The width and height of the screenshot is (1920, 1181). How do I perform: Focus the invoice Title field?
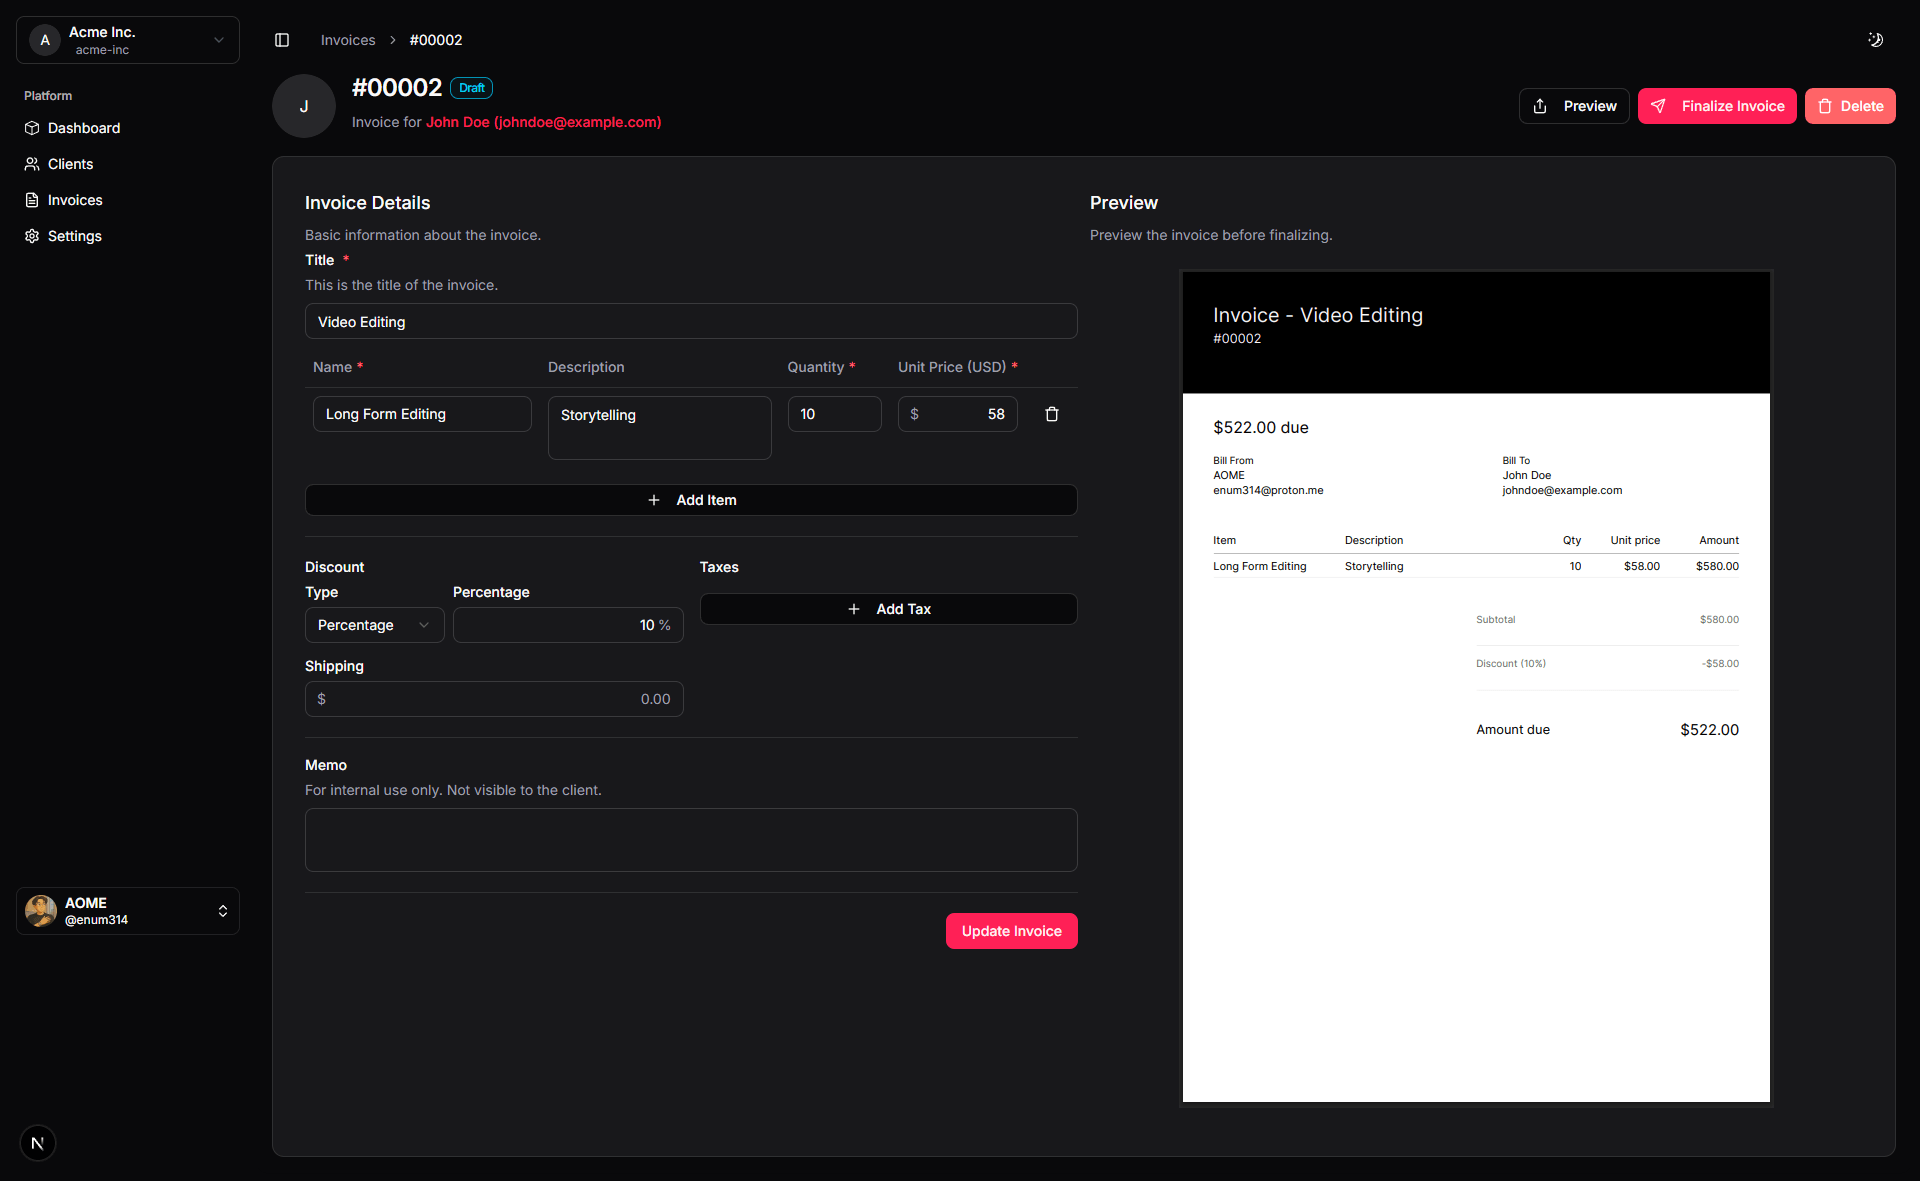[x=691, y=322]
